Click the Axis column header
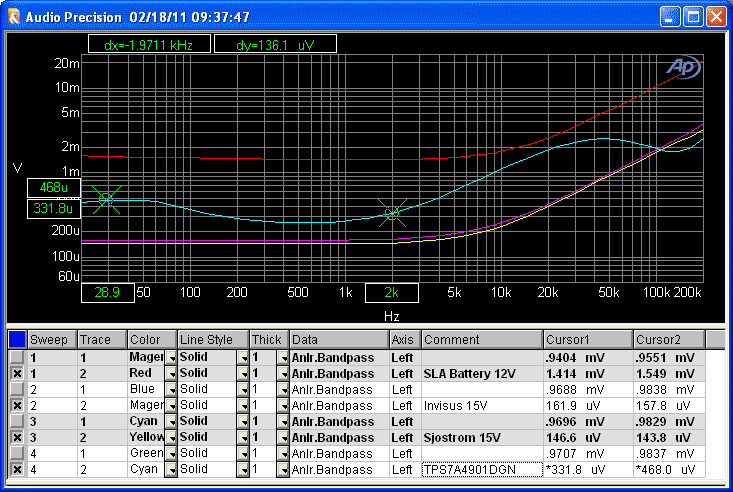The image size is (733, 492). 405,340
